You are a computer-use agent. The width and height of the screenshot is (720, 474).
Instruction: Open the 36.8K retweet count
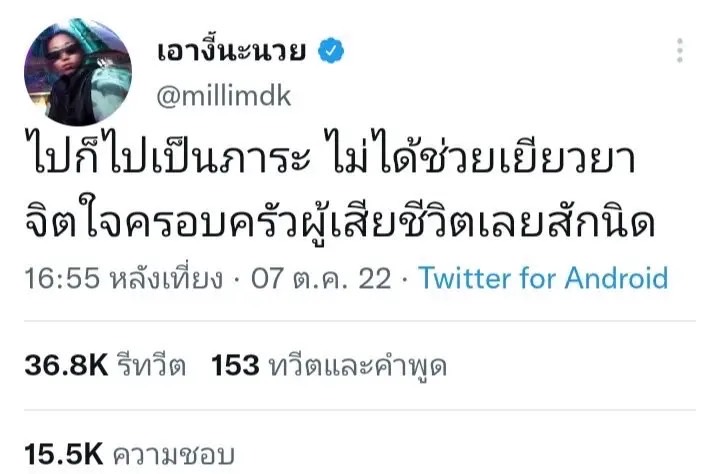pos(65,367)
